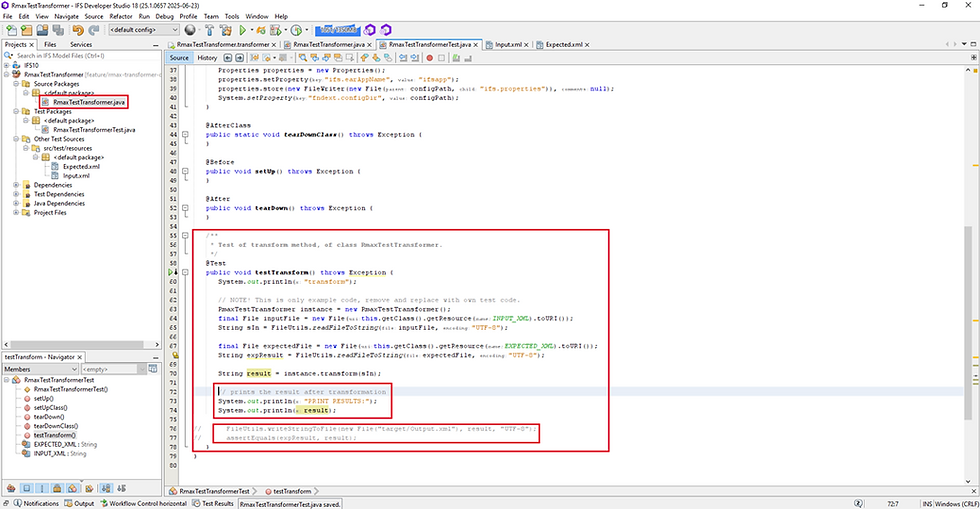Image resolution: width=980 pixels, height=509 pixels.
Task: Click the Build Project hammer icon
Action: pyautogui.click(x=209, y=30)
